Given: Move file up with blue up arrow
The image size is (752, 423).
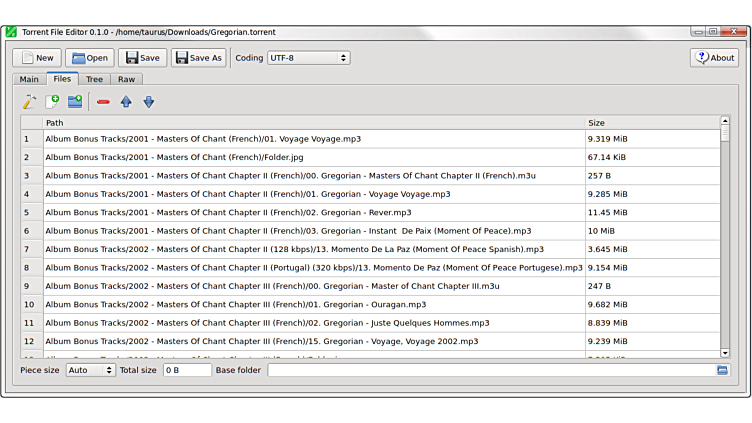Looking at the screenshot, I should [126, 101].
